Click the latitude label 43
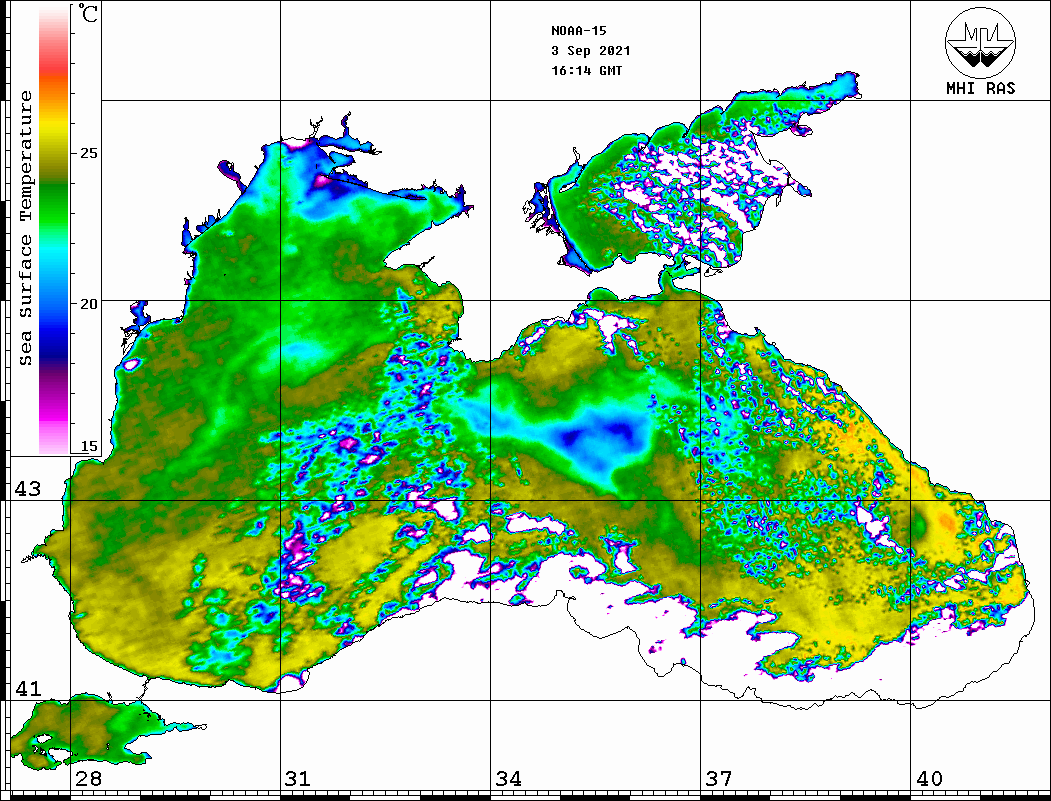1051x801 pixels. pyautogui.click(x=28, y=489)
